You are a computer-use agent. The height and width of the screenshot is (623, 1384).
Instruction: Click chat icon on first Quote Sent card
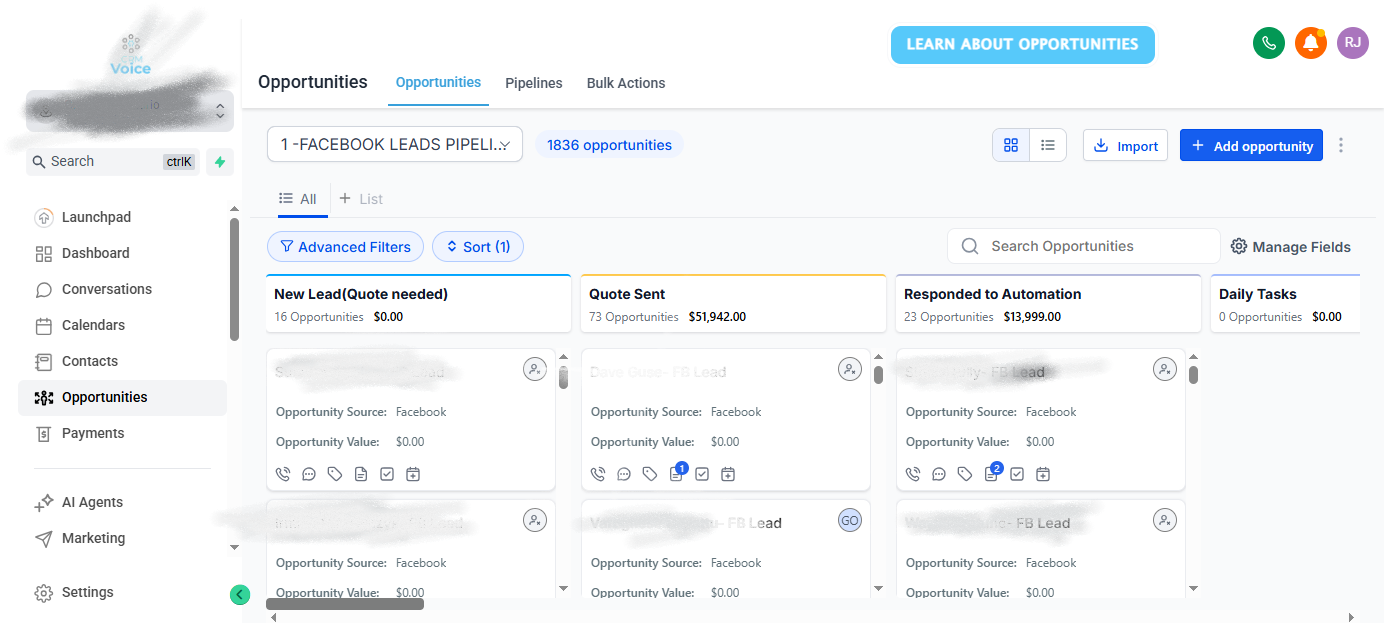tap(624, 474)
